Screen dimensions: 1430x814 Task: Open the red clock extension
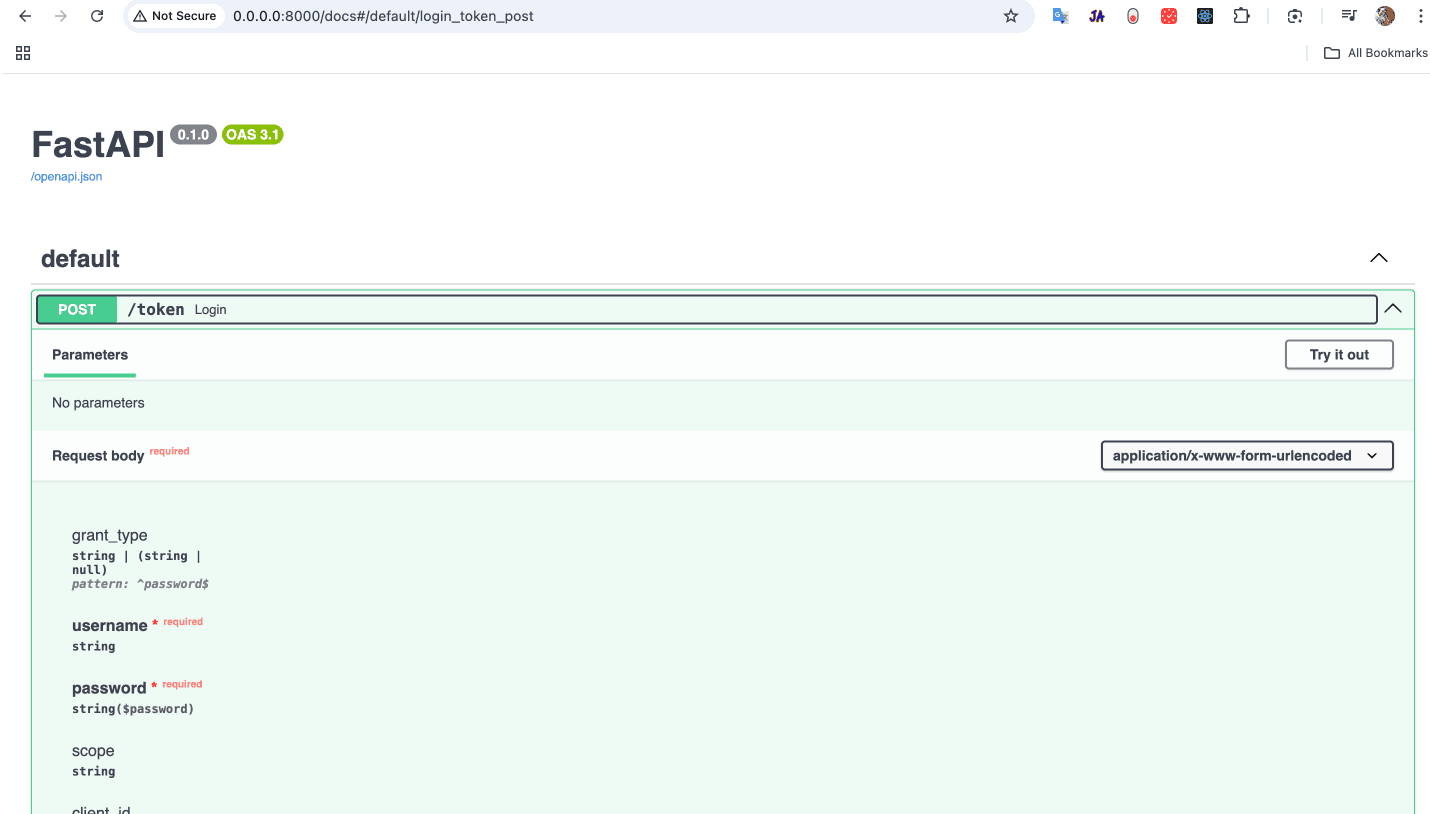click(1169, 16)
